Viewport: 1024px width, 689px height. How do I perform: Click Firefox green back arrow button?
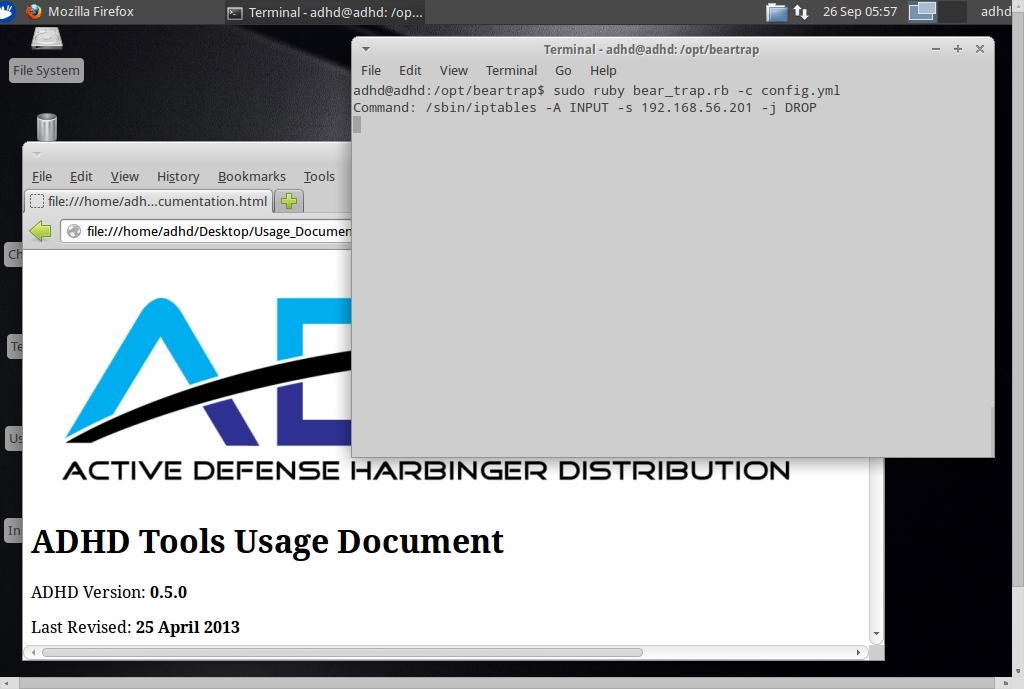(40, 231)
